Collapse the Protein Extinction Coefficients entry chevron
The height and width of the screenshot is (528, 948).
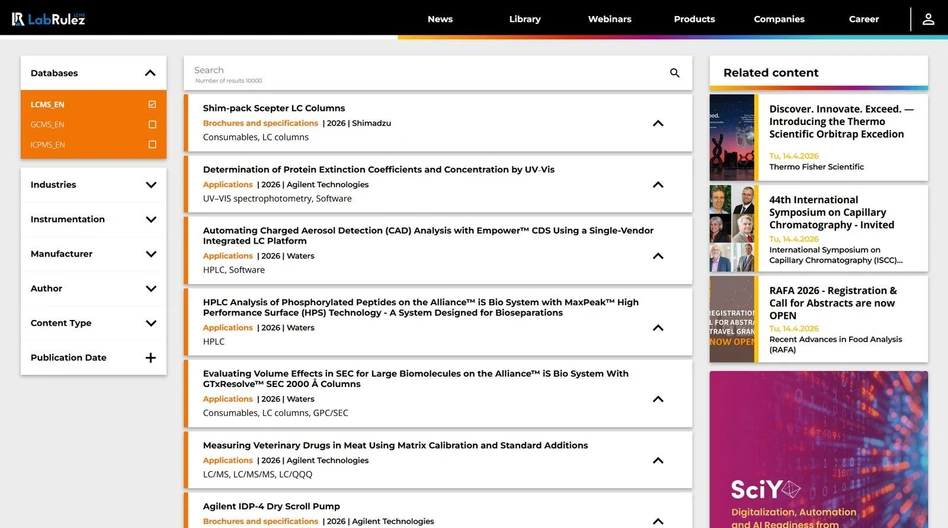coord(658,184)
